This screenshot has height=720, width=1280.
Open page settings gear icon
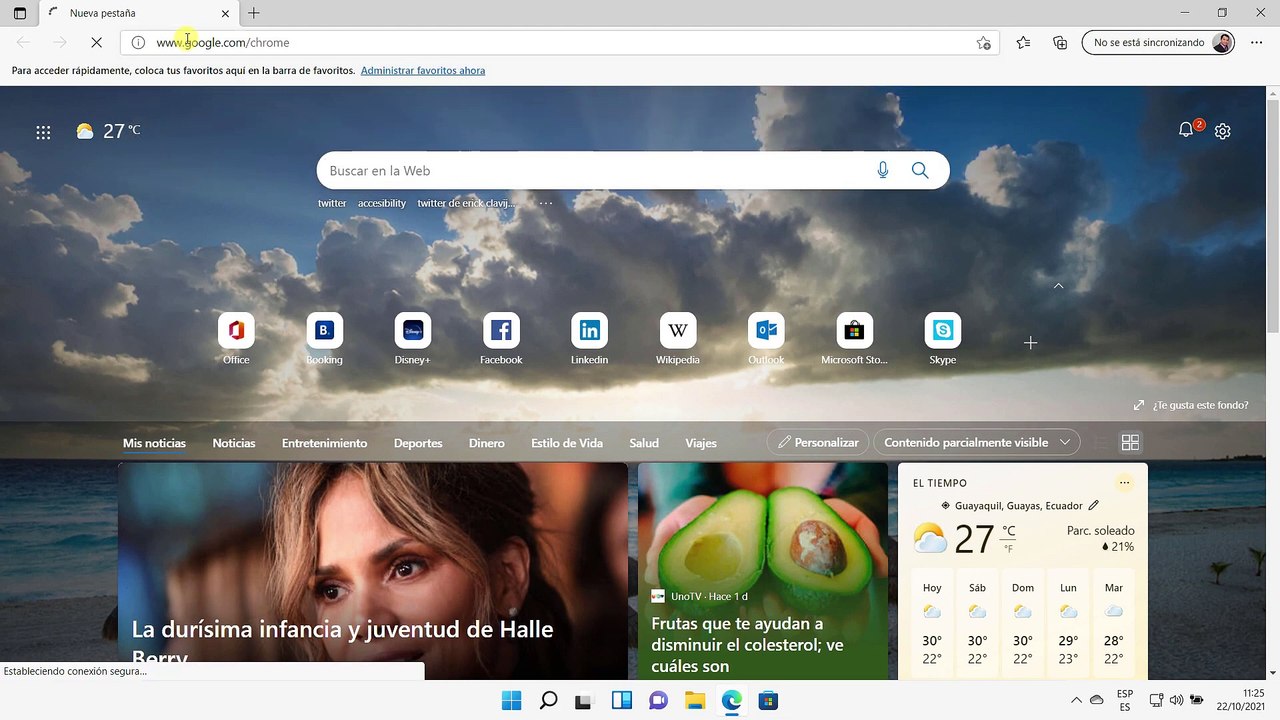[1222, 131]
